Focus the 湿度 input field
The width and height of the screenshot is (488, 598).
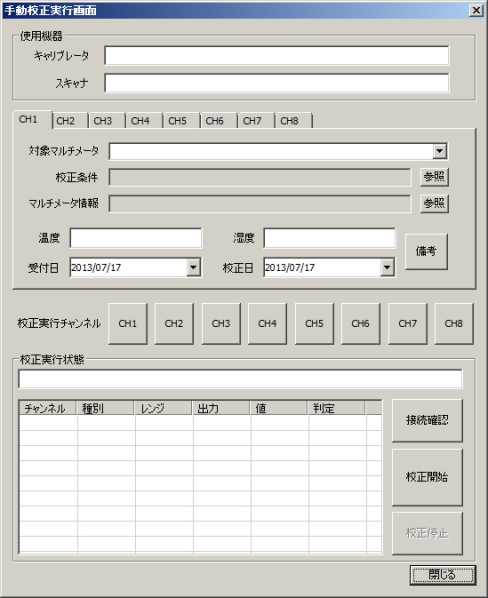pyautogui.click(x=330, y=238)
